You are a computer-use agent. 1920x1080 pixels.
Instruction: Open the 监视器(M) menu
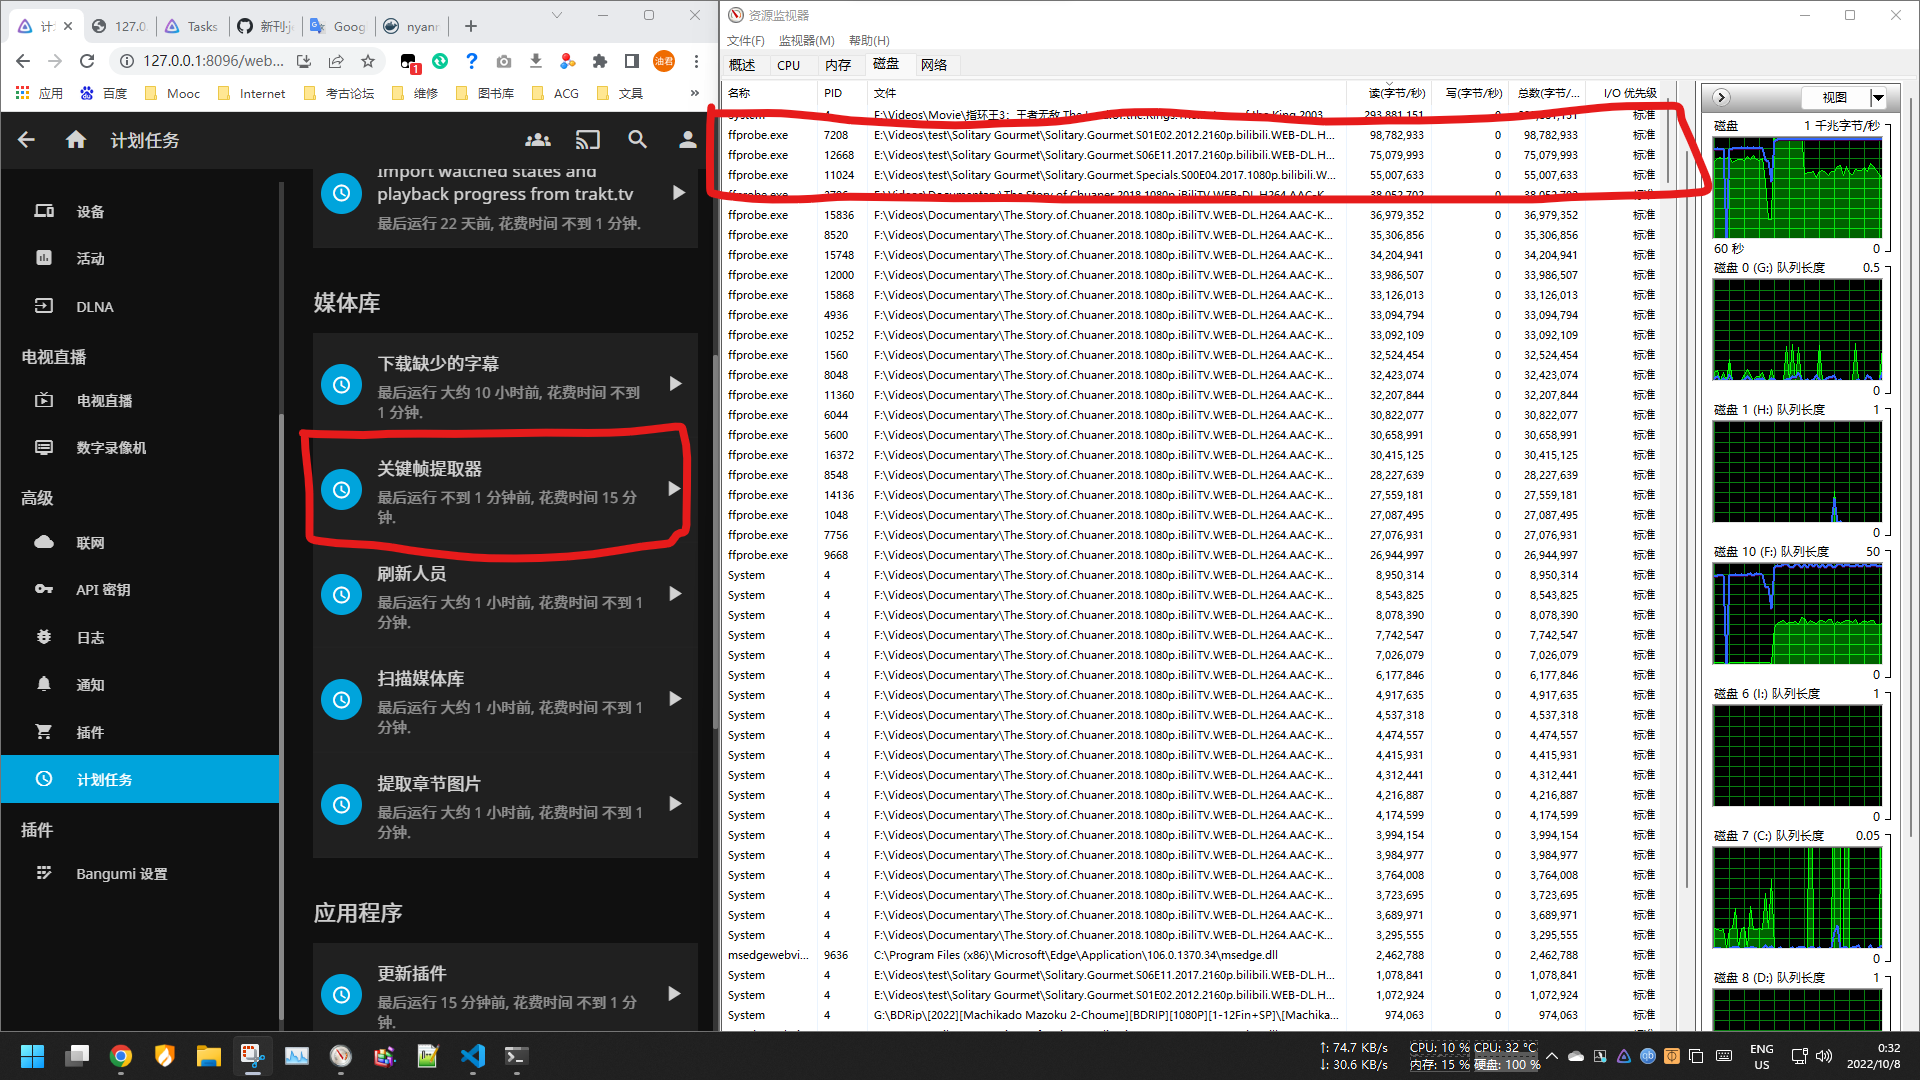(806, 41)
